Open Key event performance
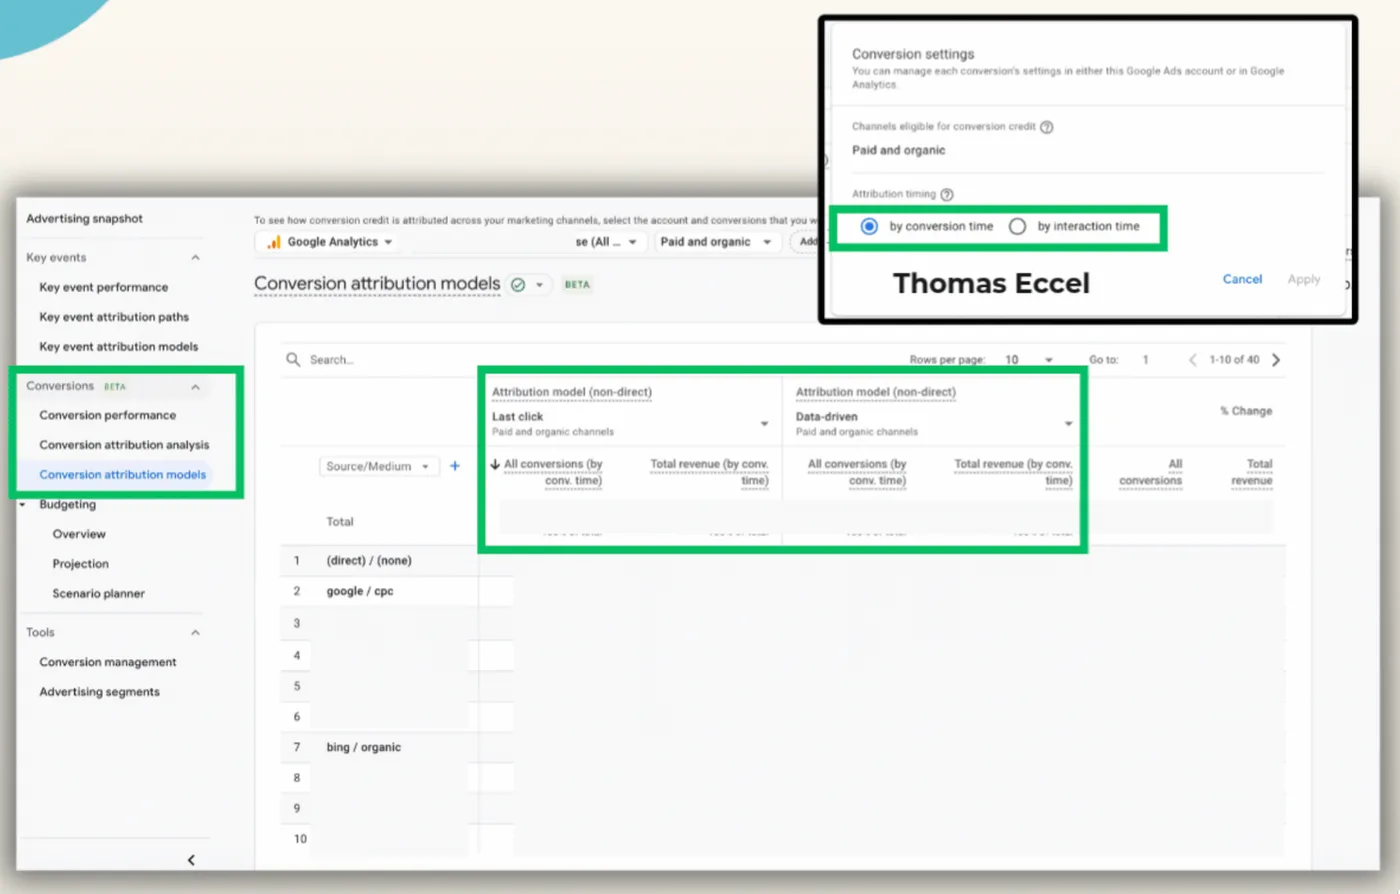The height and width of the screenshot is (894, 1400). coord(104,287)
